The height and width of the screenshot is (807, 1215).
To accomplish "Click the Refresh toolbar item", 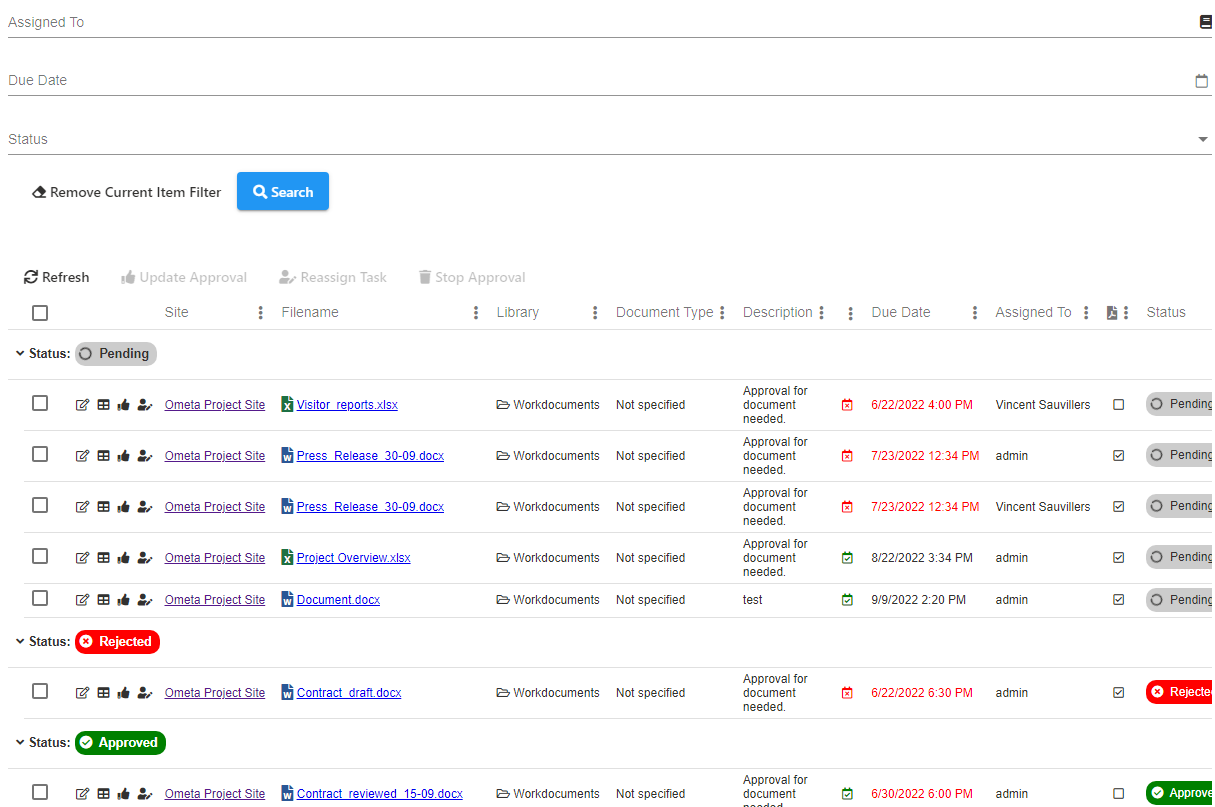I will click(57, 277).
